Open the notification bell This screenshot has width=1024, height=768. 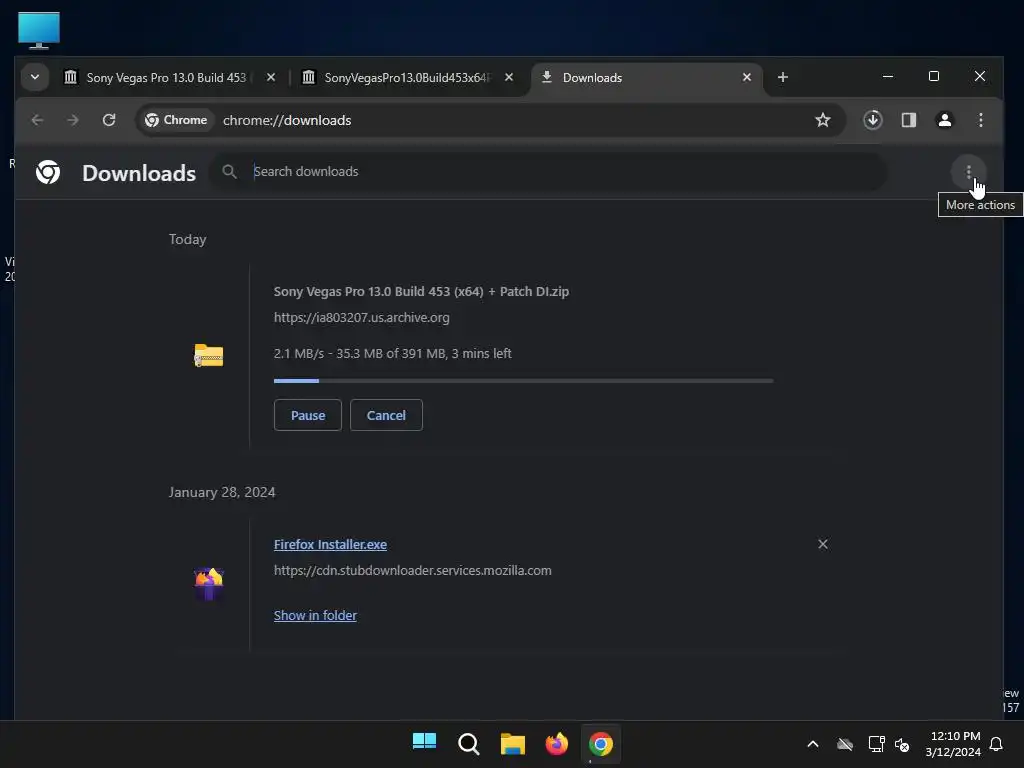coord(996,744)
